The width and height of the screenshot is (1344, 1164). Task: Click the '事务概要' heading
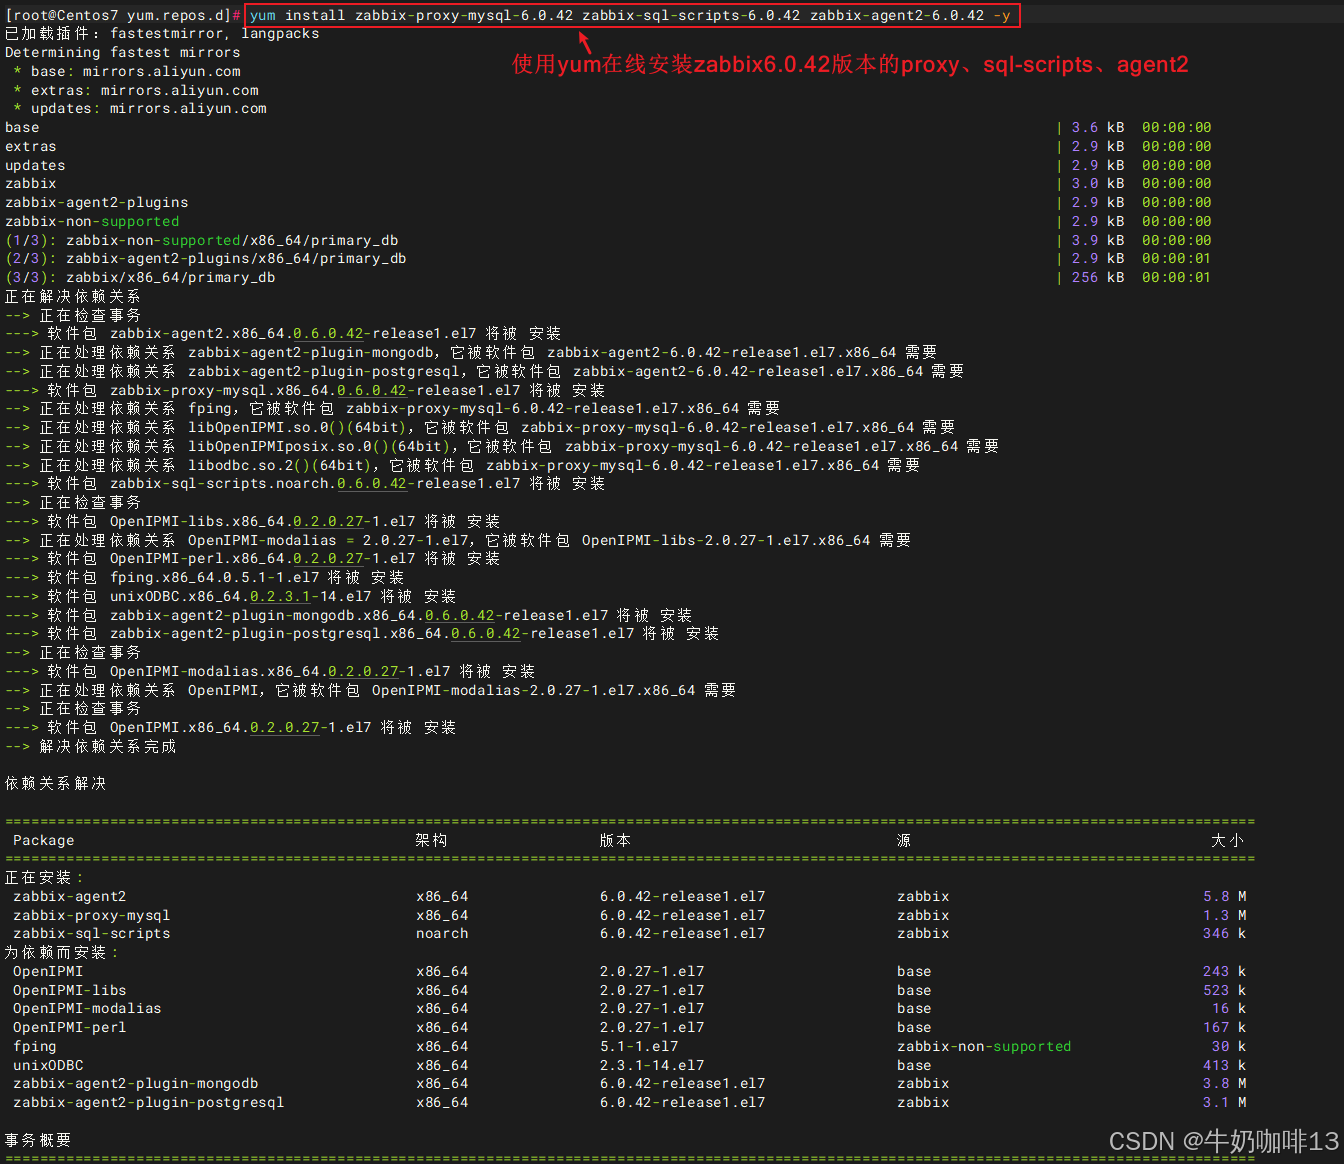38,1141
